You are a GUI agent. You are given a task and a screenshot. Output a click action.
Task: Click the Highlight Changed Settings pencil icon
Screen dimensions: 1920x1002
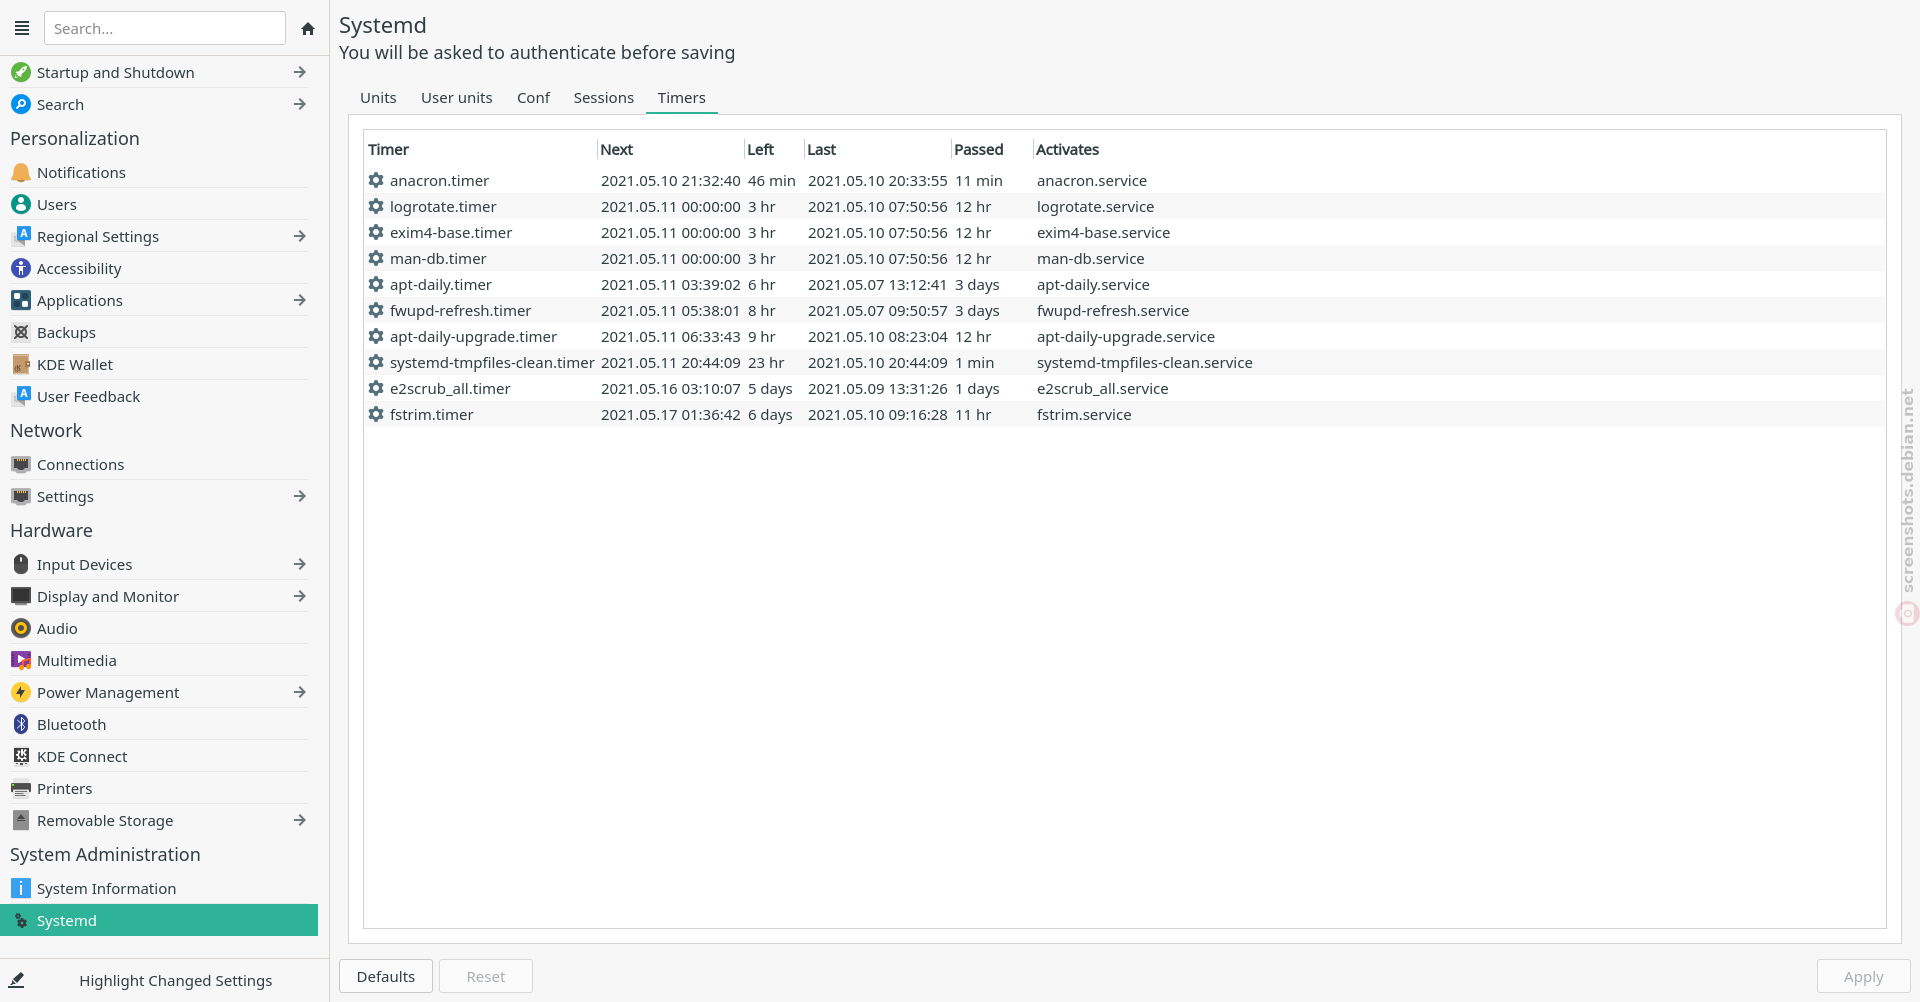click(17, 980)
